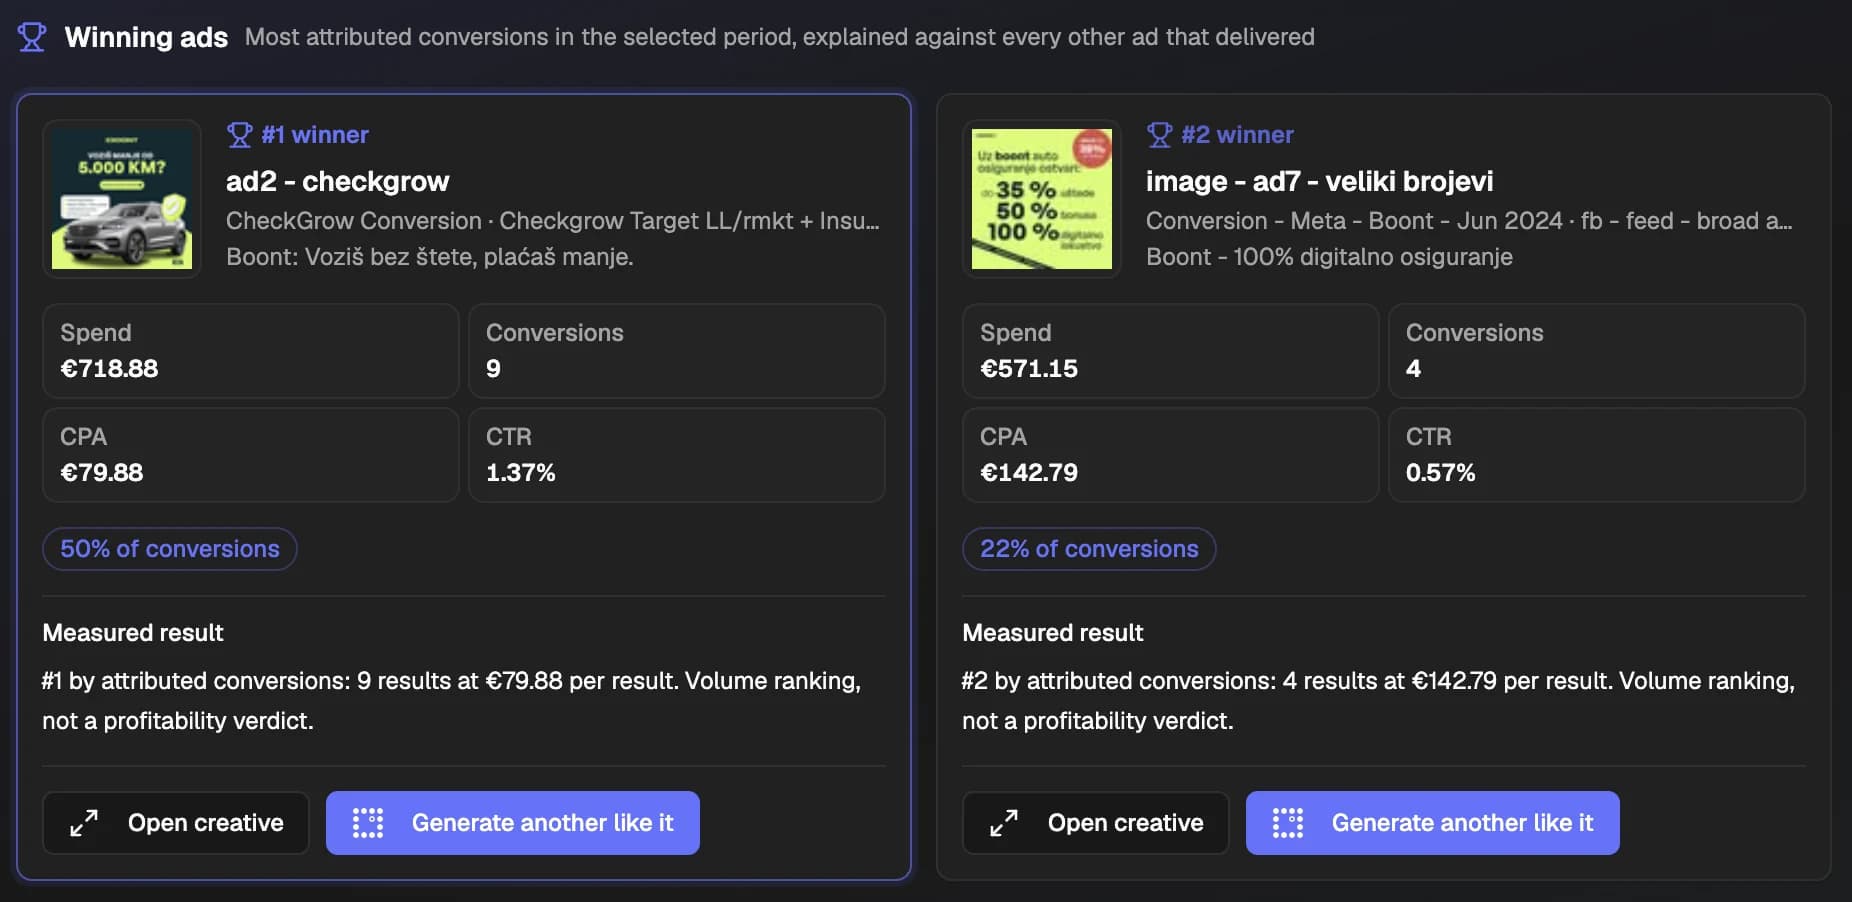Image resolution: width=1852 pixels, height=902 pixels.
Task: Click 'Measured result' heading in ad7 card
Action: click(1053, 633)
